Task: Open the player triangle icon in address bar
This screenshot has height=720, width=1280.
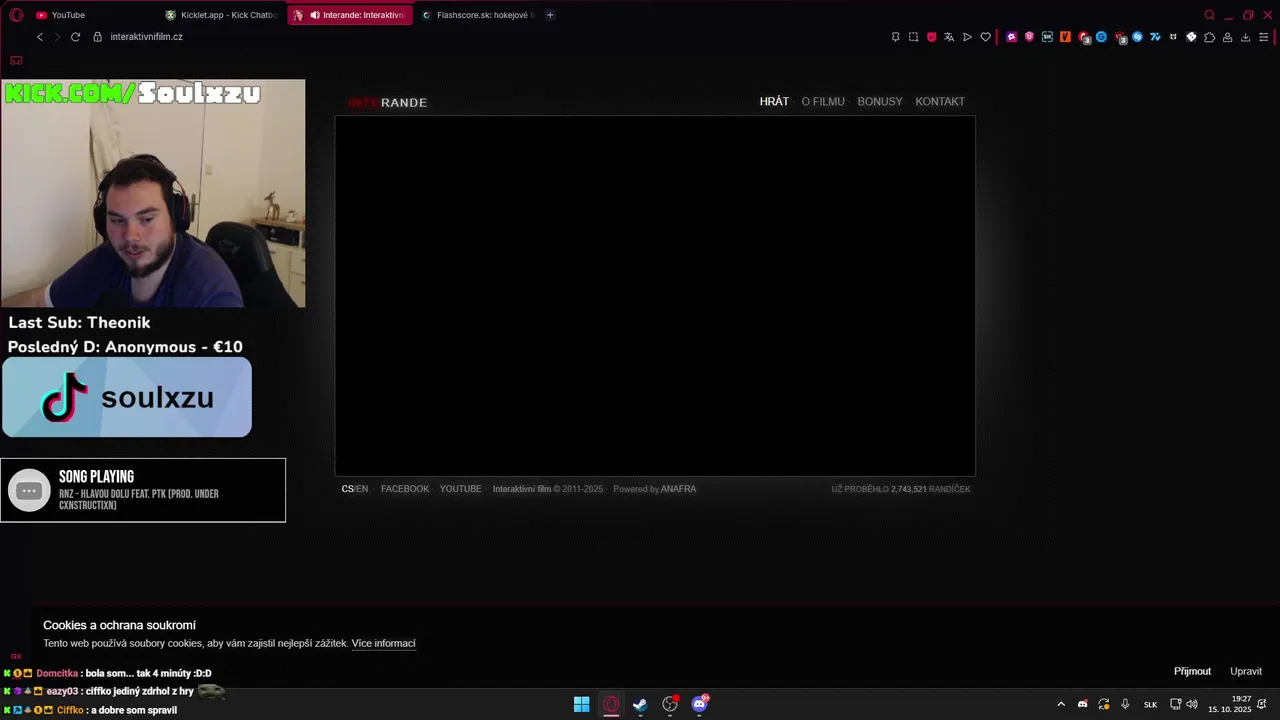Action: (x=967, y=37)
